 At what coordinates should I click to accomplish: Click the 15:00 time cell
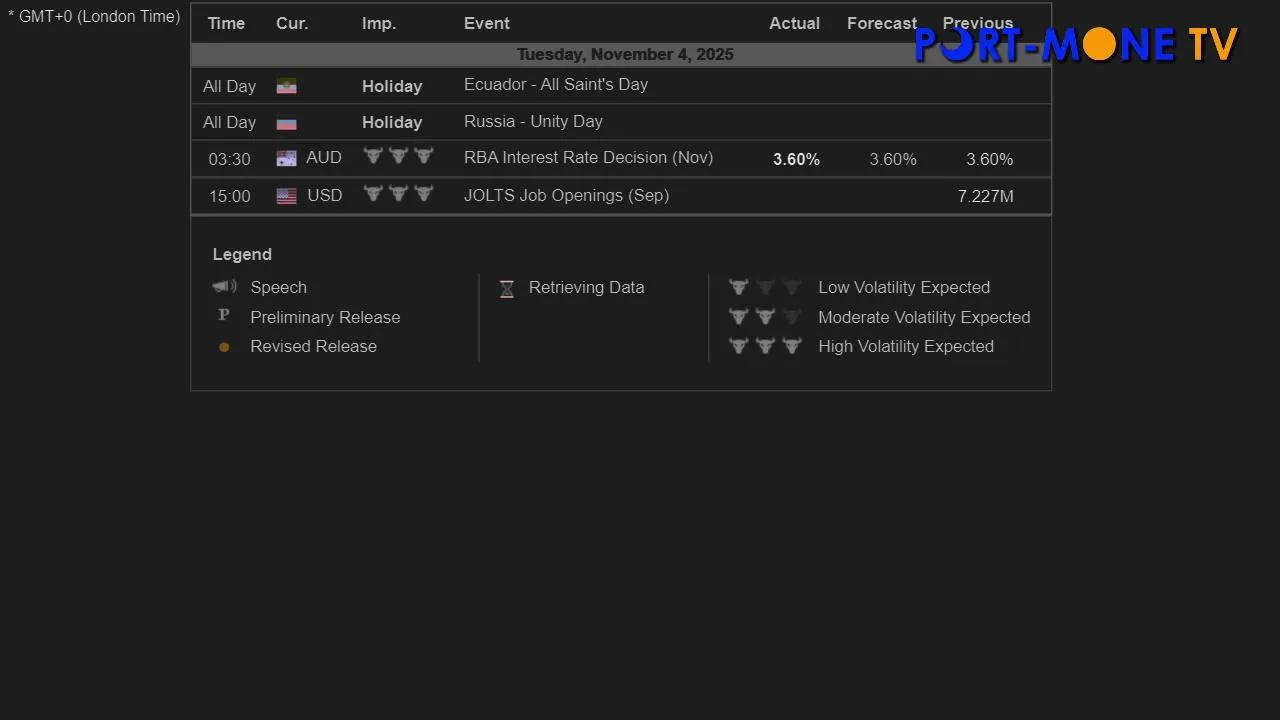coord(229,197)
